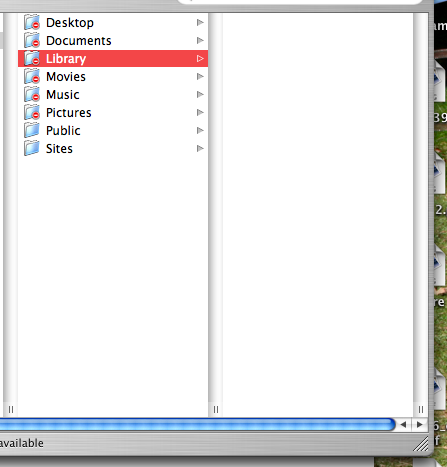Screen dimensions: 447x467
Task: Select the "Music" row text
Action: click(x=63, y=95)
